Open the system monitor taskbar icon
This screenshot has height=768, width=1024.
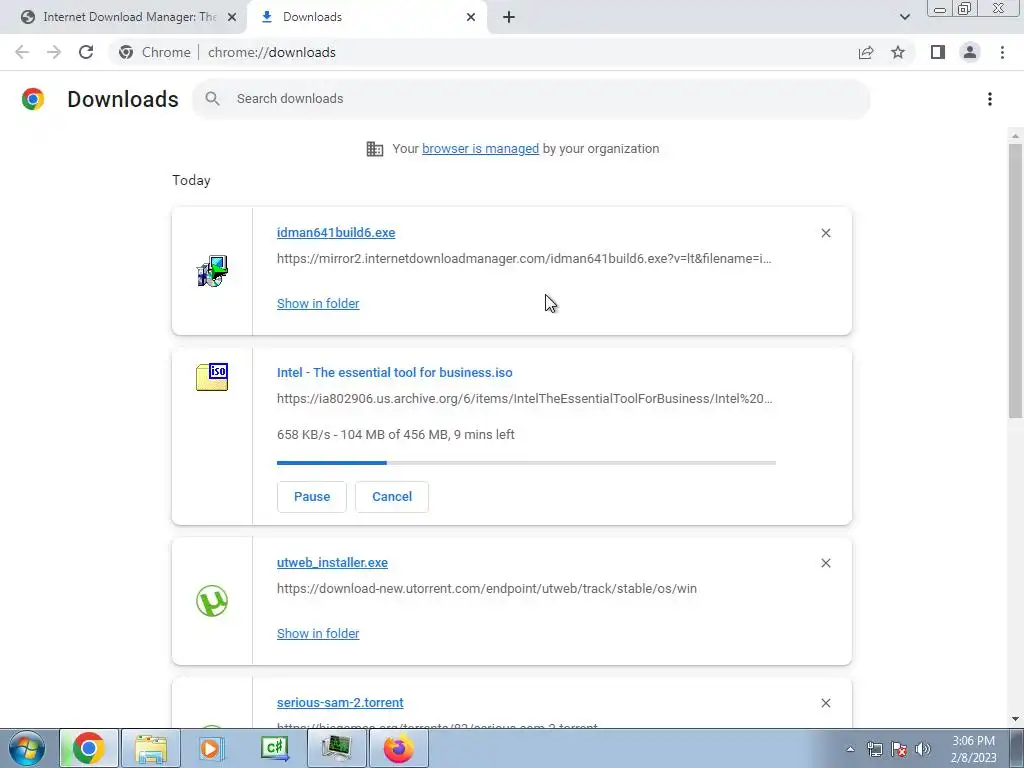pyautogui.click(x=336, y=748)
